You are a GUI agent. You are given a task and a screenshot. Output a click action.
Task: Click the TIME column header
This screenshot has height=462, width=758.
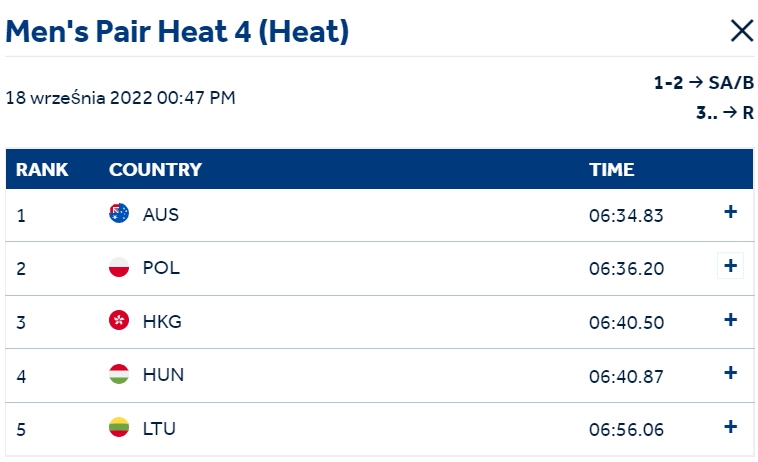coord(612,170)
